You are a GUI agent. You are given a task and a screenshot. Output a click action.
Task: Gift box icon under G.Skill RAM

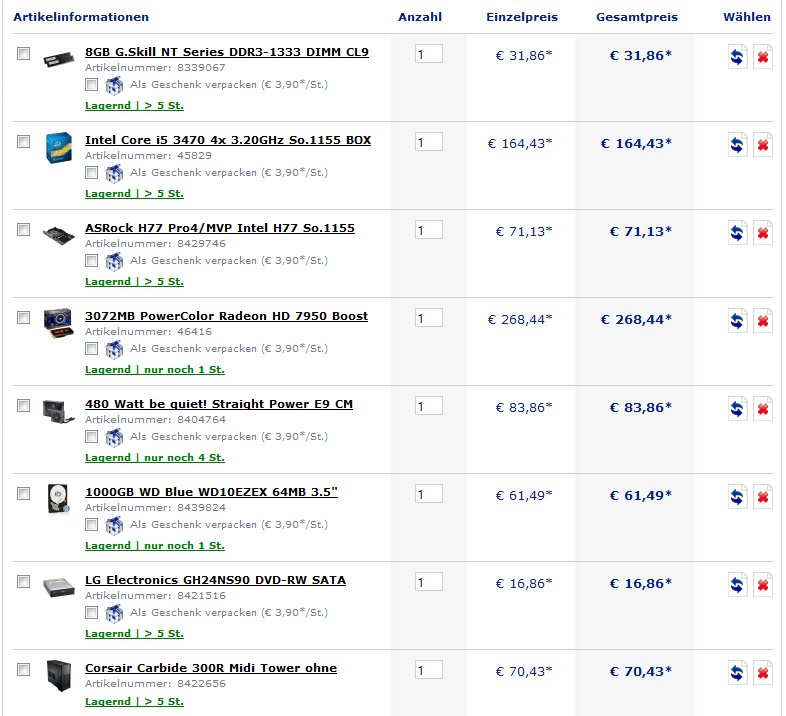pos(114,85)
